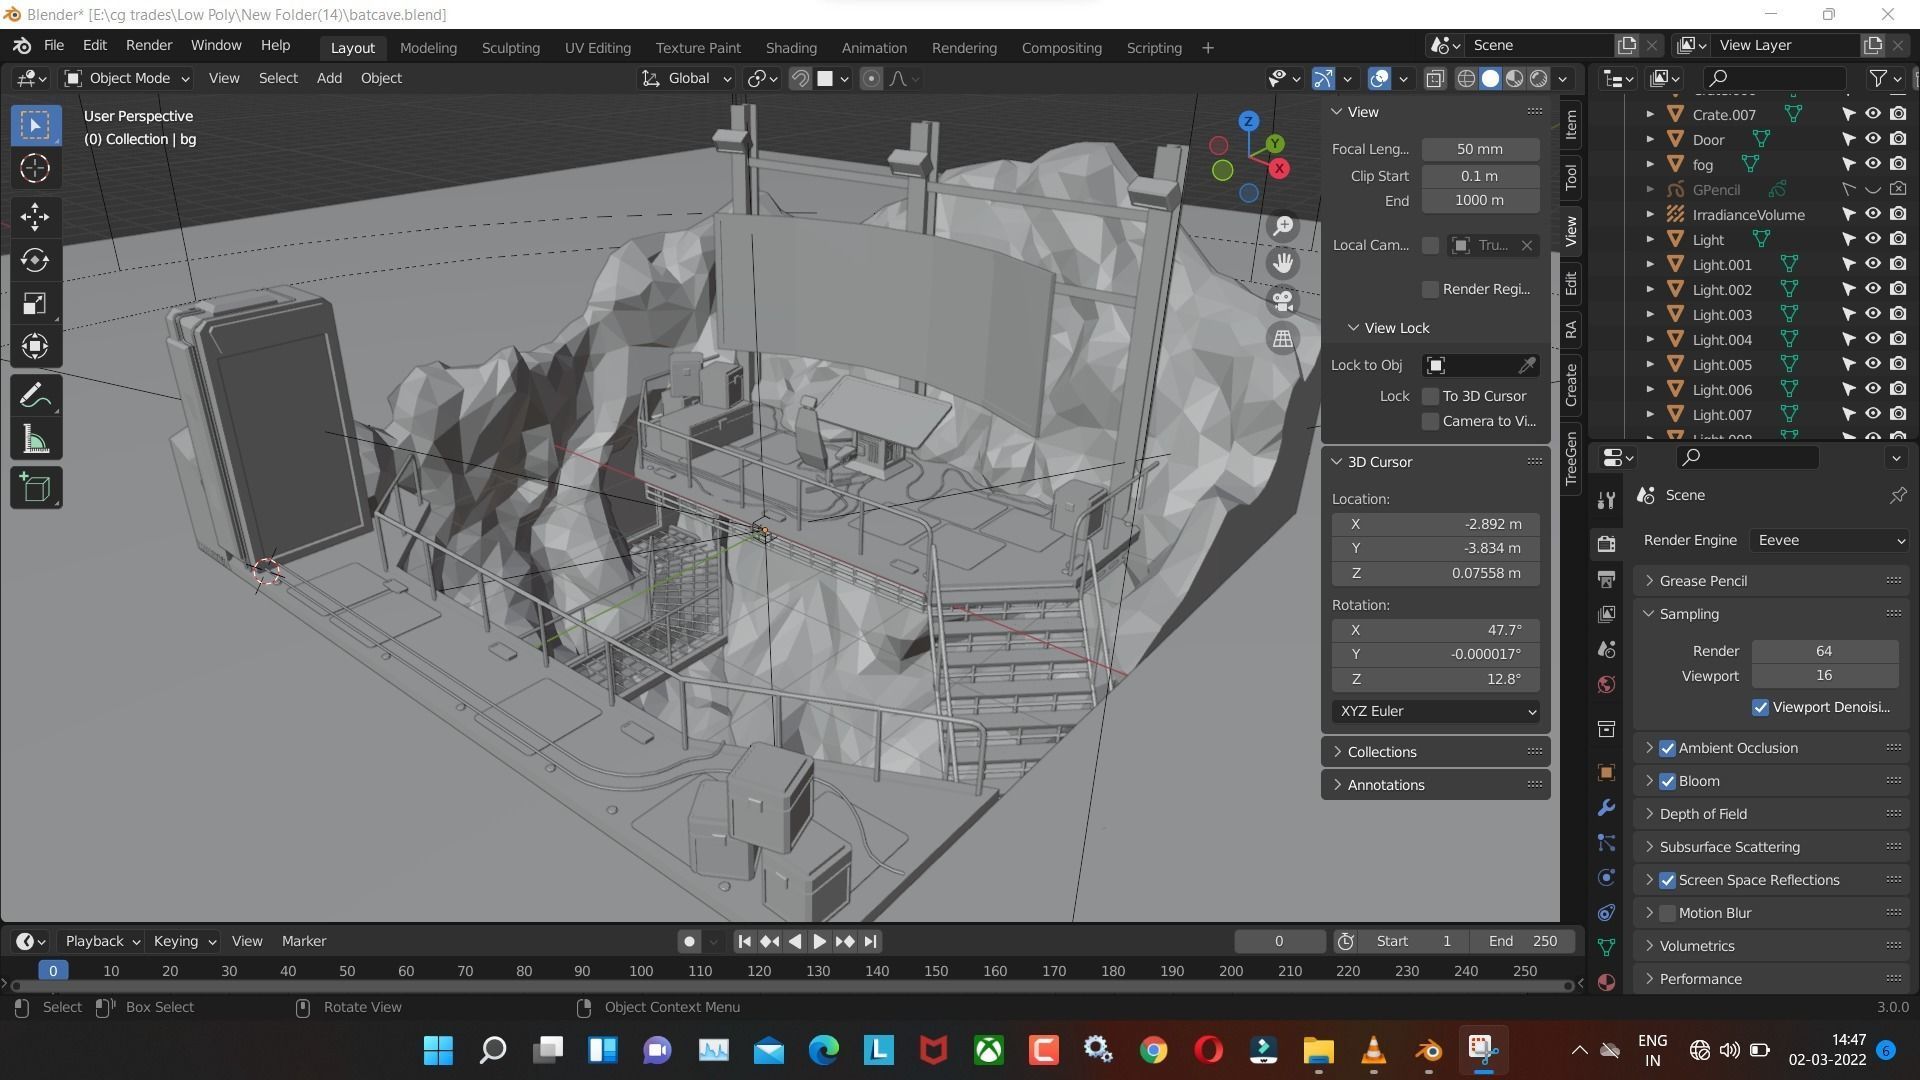The height and width of the screenshot is (1080, 1920).
Task: Switch to the Shading workspace tab
Action: pyautogui.click(x=791, y=48)
